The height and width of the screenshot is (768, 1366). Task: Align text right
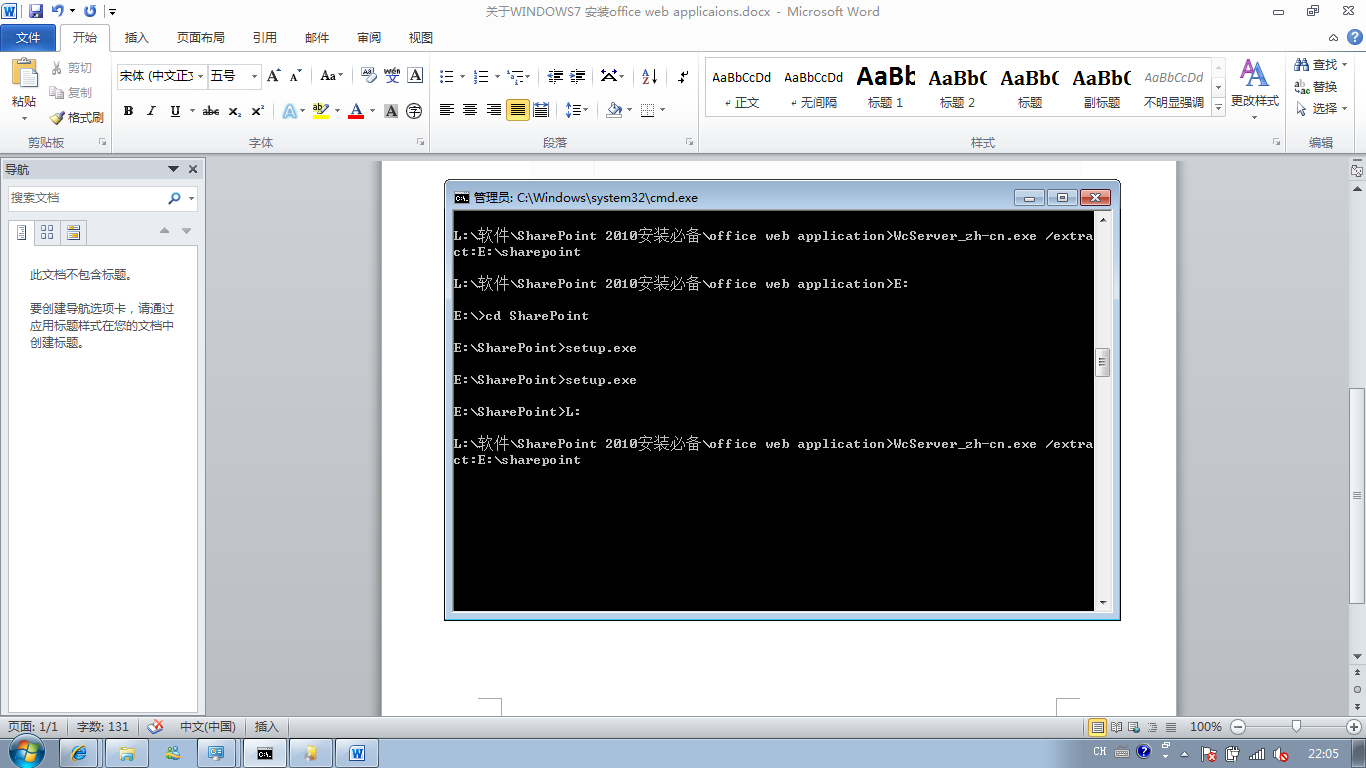click(494, 110)
